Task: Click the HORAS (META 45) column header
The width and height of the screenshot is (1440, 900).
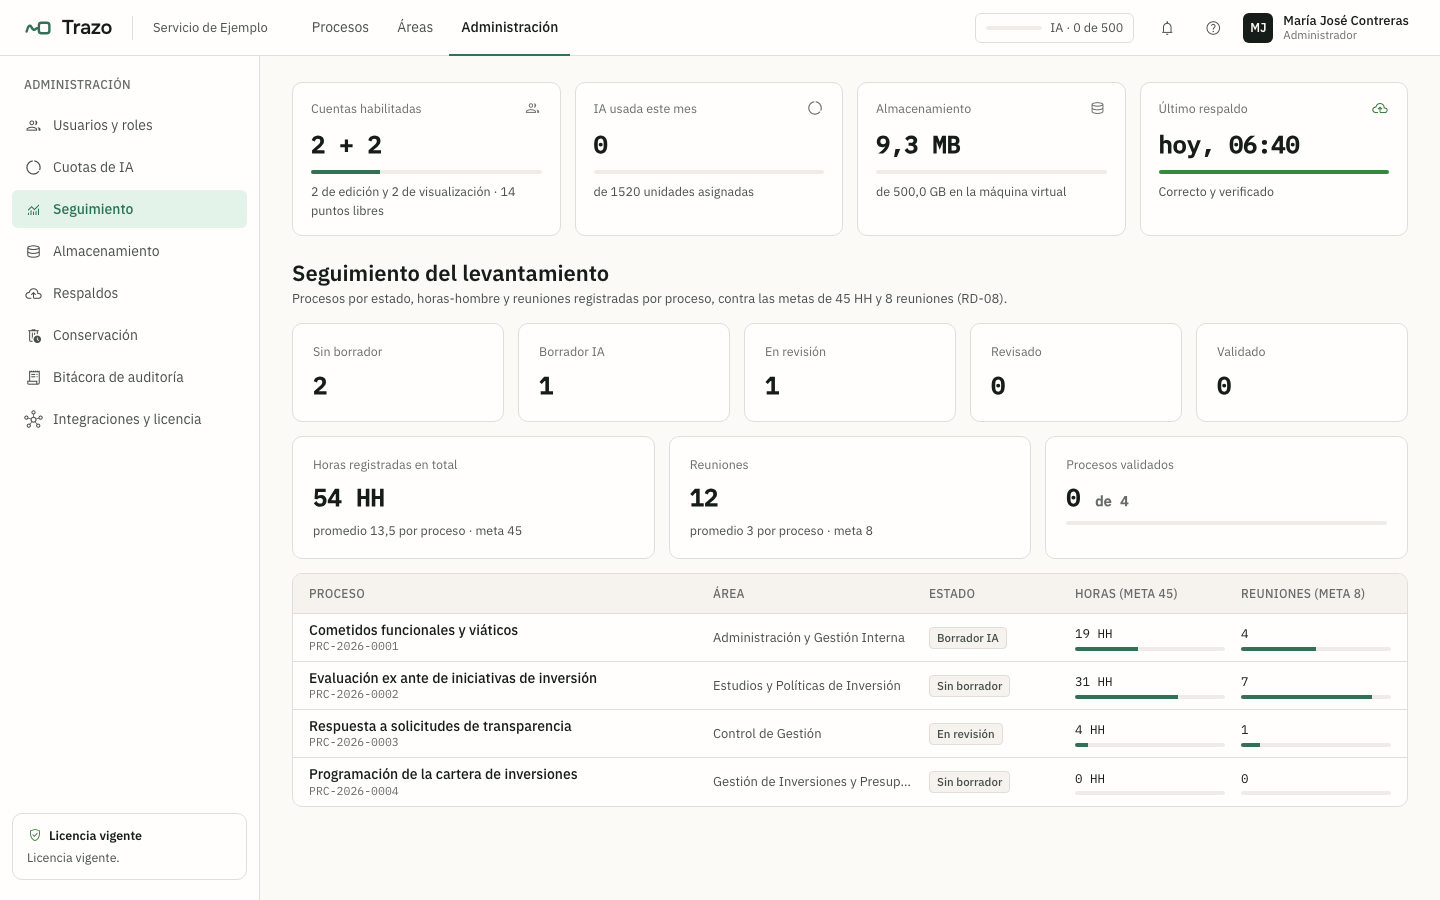Action: point(1126,594)
